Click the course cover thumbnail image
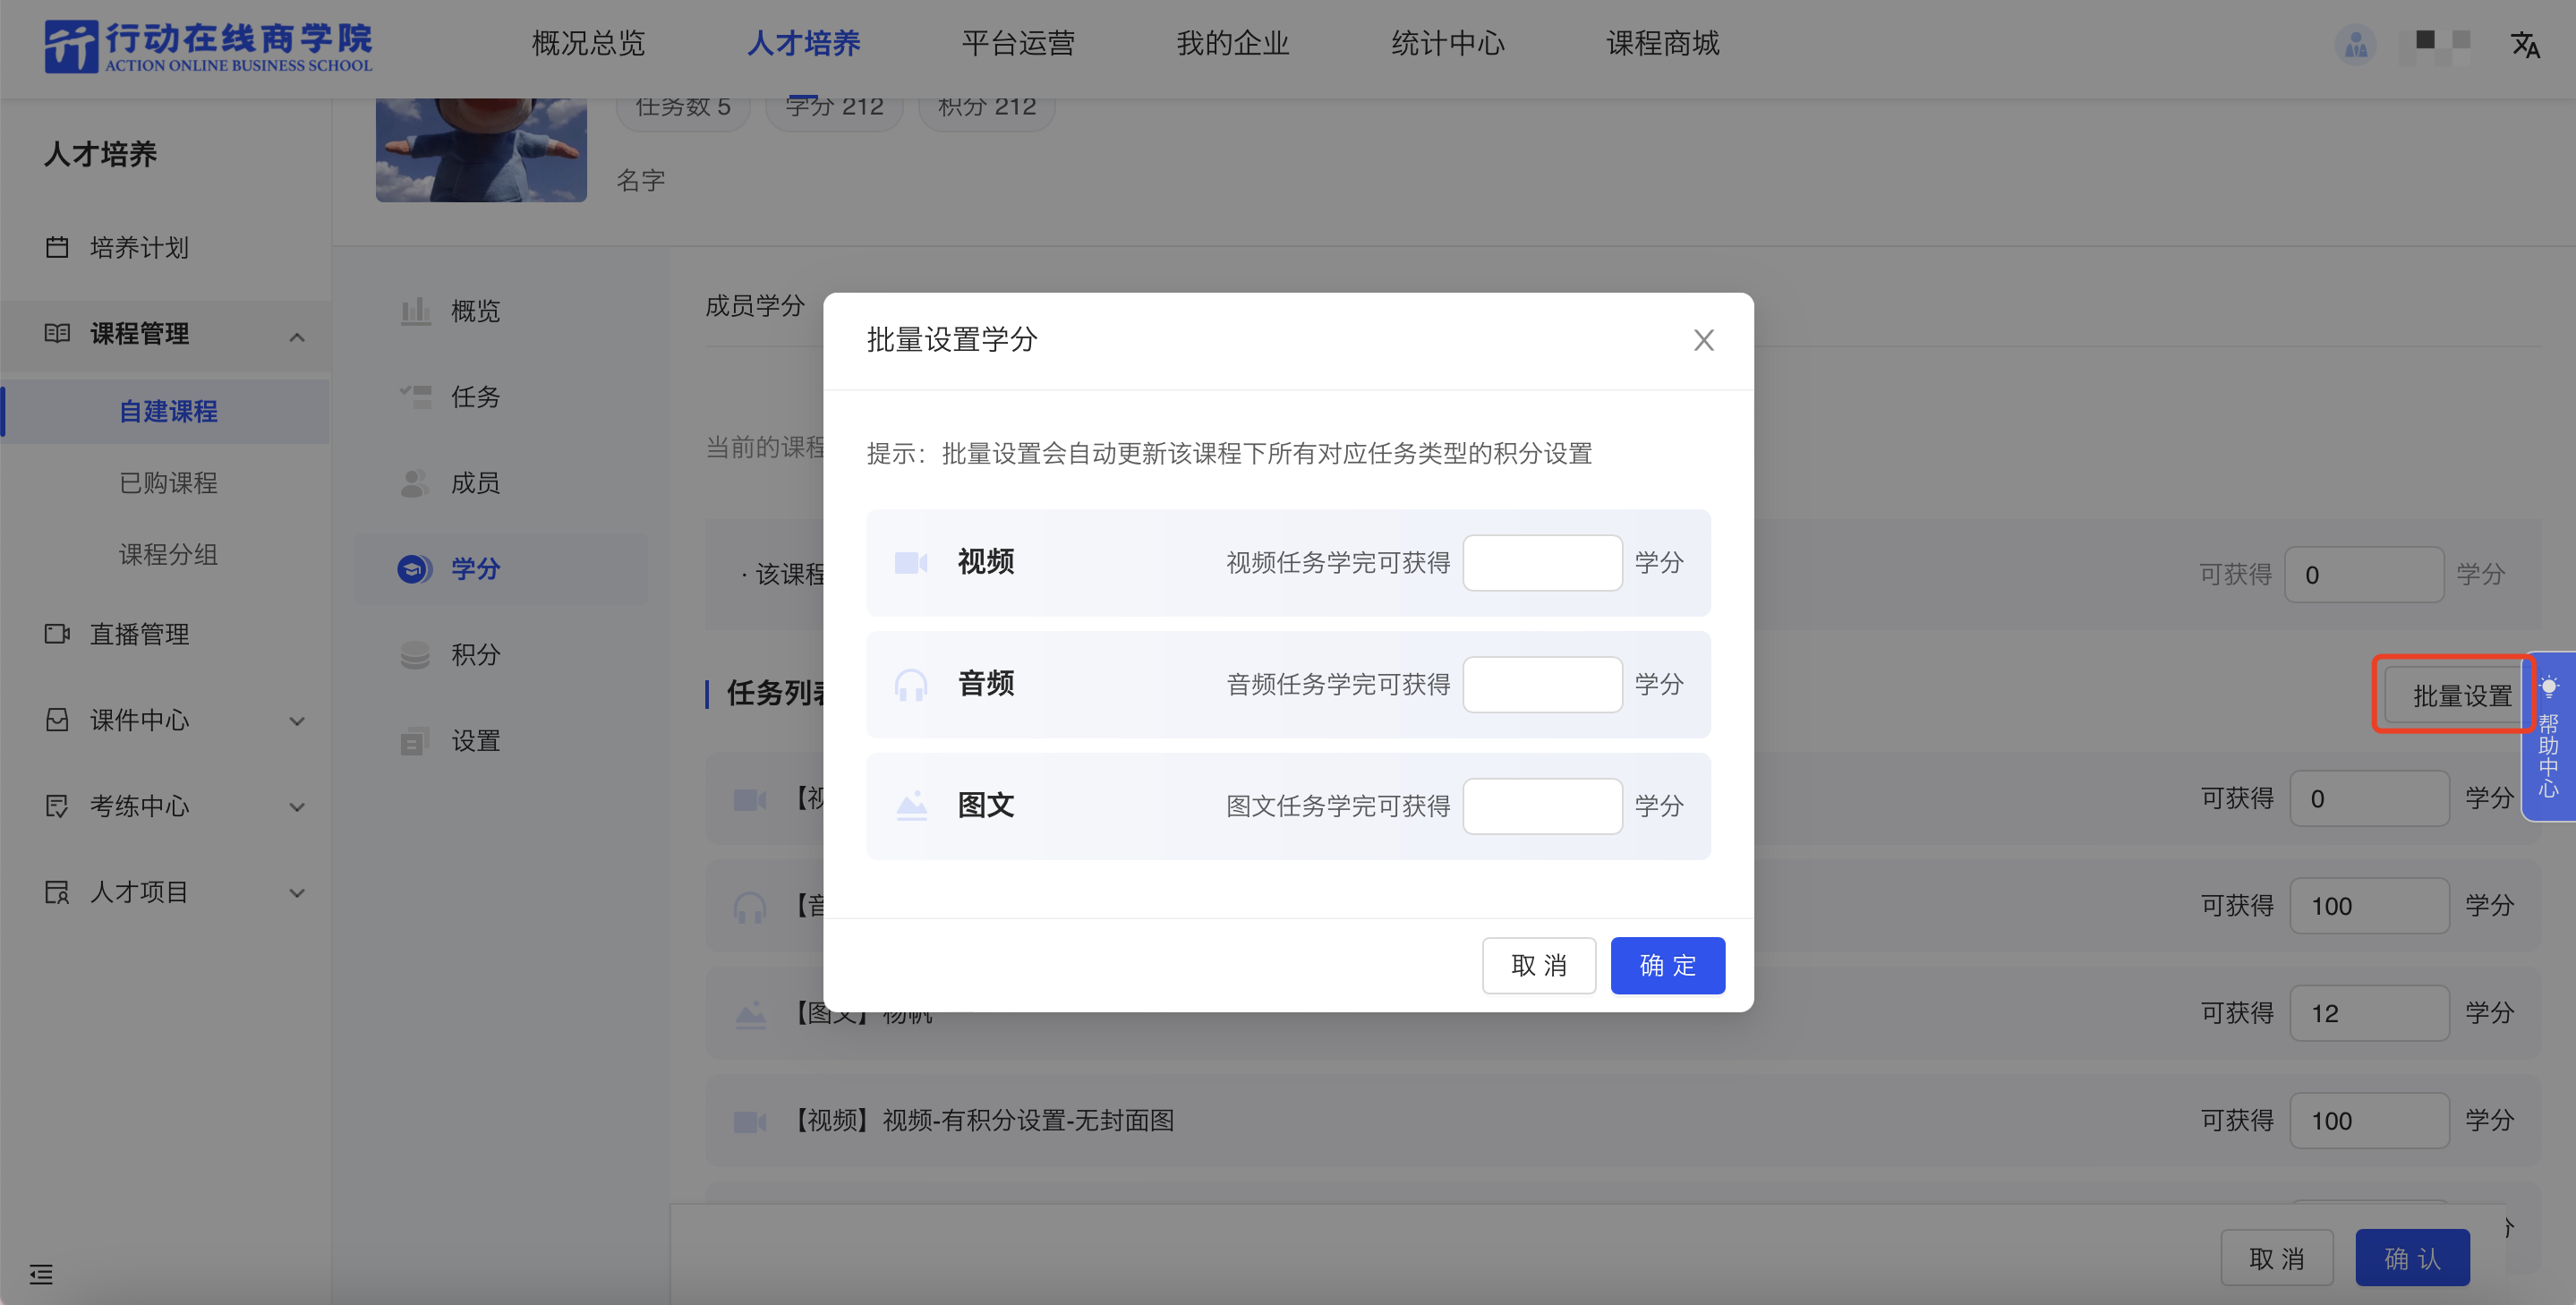The image size is (2576, 1305). coord(481,150)
